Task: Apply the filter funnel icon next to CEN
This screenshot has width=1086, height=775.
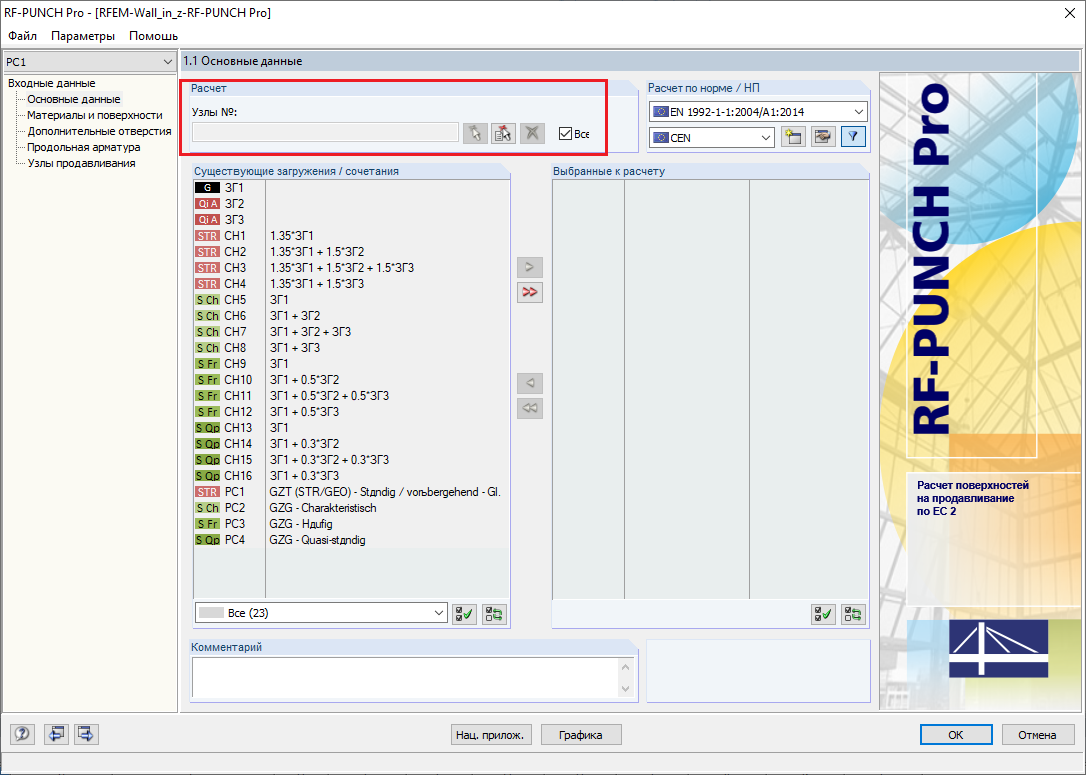Action: tap(852, 137)
